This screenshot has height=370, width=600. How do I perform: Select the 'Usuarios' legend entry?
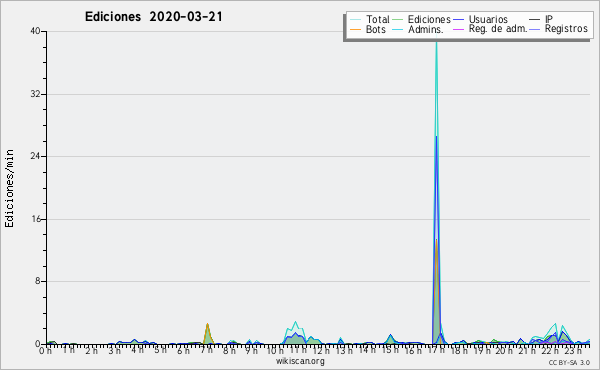click(481, 19)
